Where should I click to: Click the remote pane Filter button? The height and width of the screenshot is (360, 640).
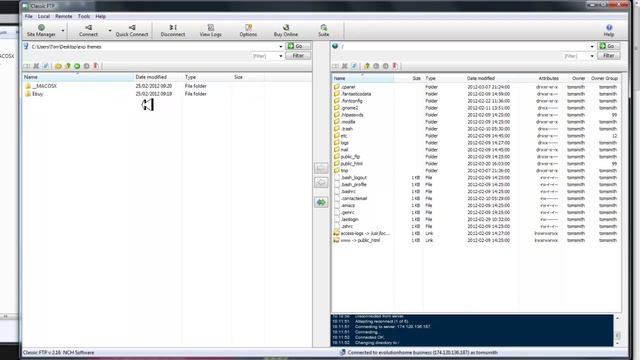[x=609, y=56]
